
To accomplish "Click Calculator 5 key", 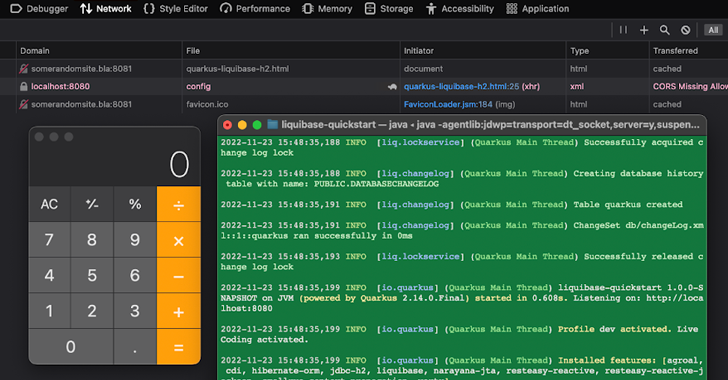I will [x=92, y=275].
